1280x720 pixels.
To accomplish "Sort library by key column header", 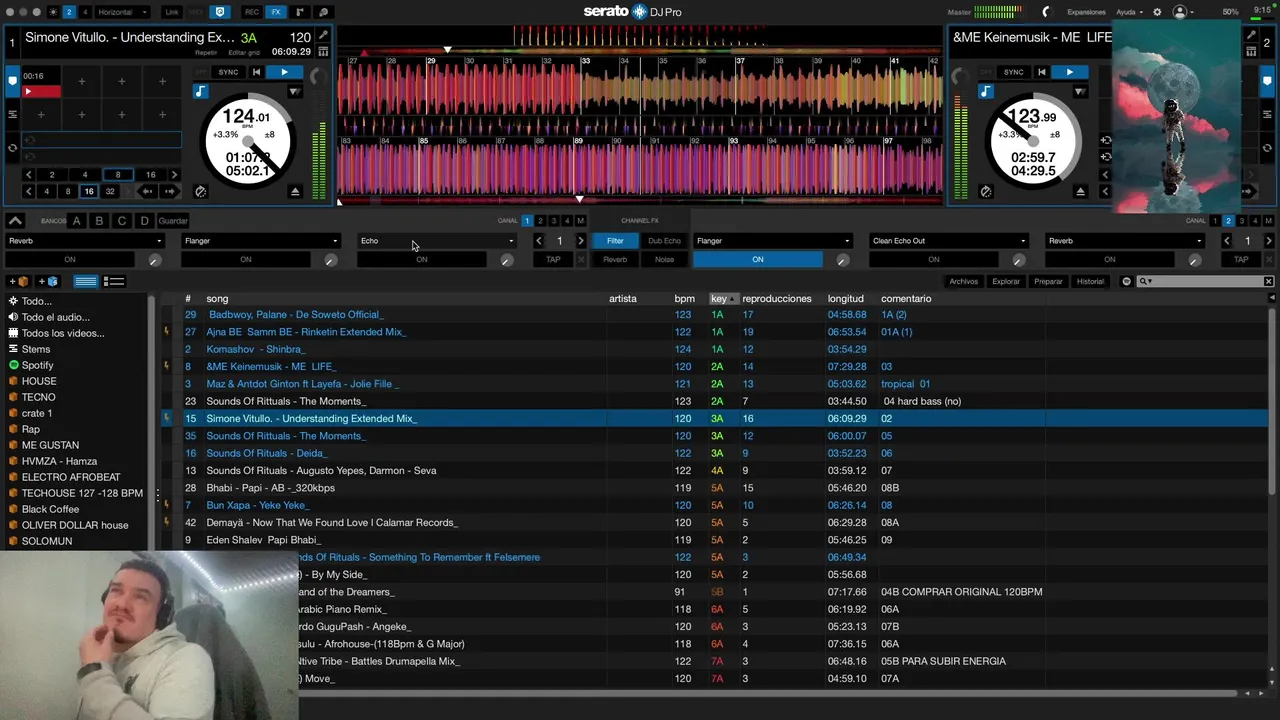I will pyautogui.click(x=722, y=299).
